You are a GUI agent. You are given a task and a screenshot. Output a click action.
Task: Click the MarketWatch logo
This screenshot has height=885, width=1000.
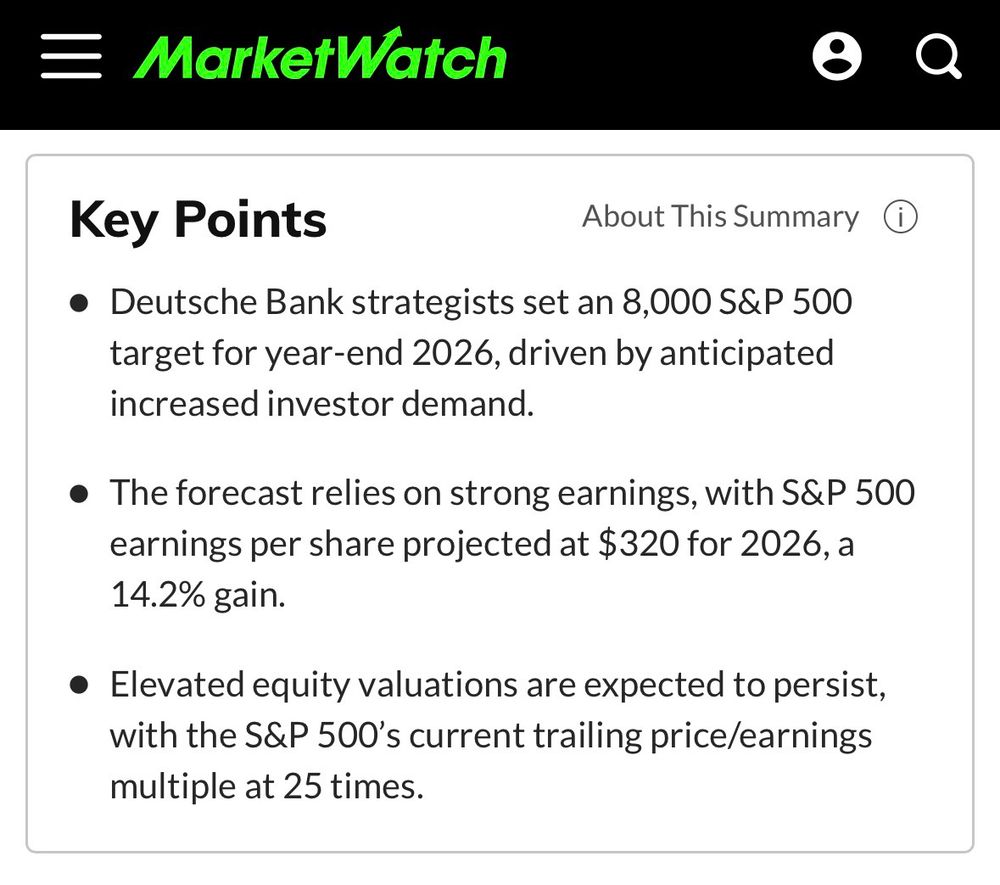[320, 56]
